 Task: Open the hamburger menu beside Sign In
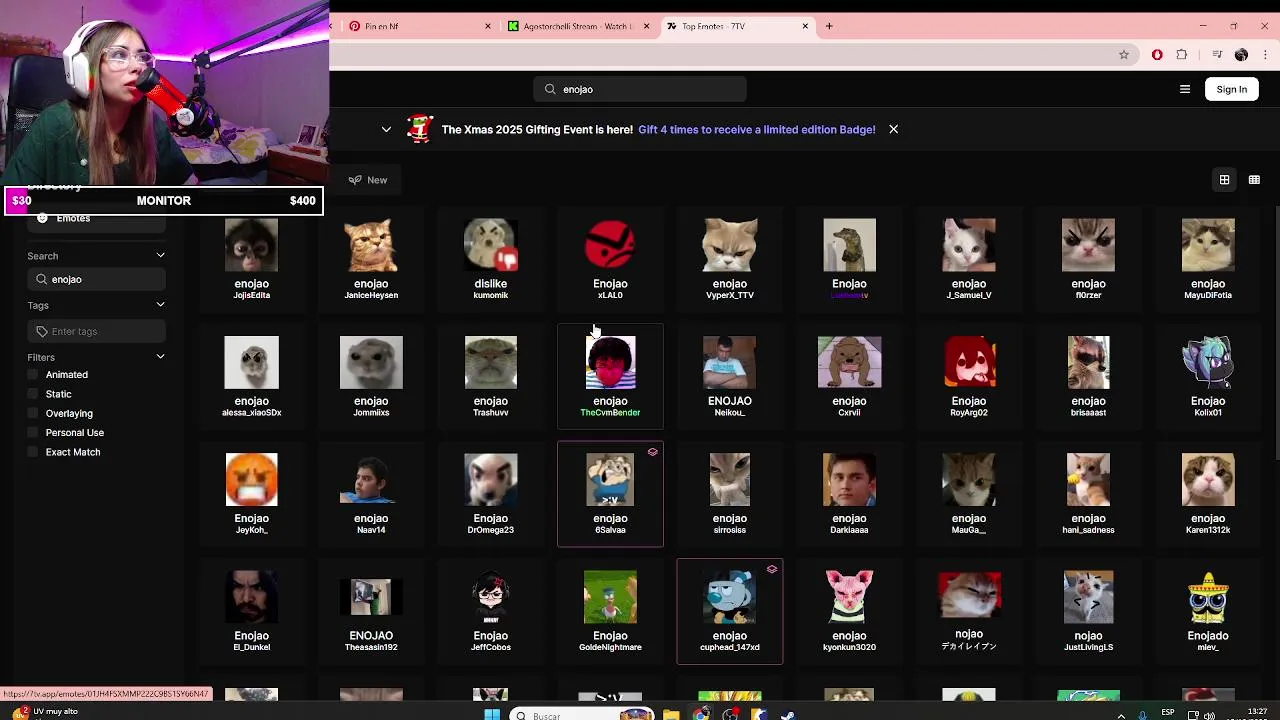[x=1185, y=89]
